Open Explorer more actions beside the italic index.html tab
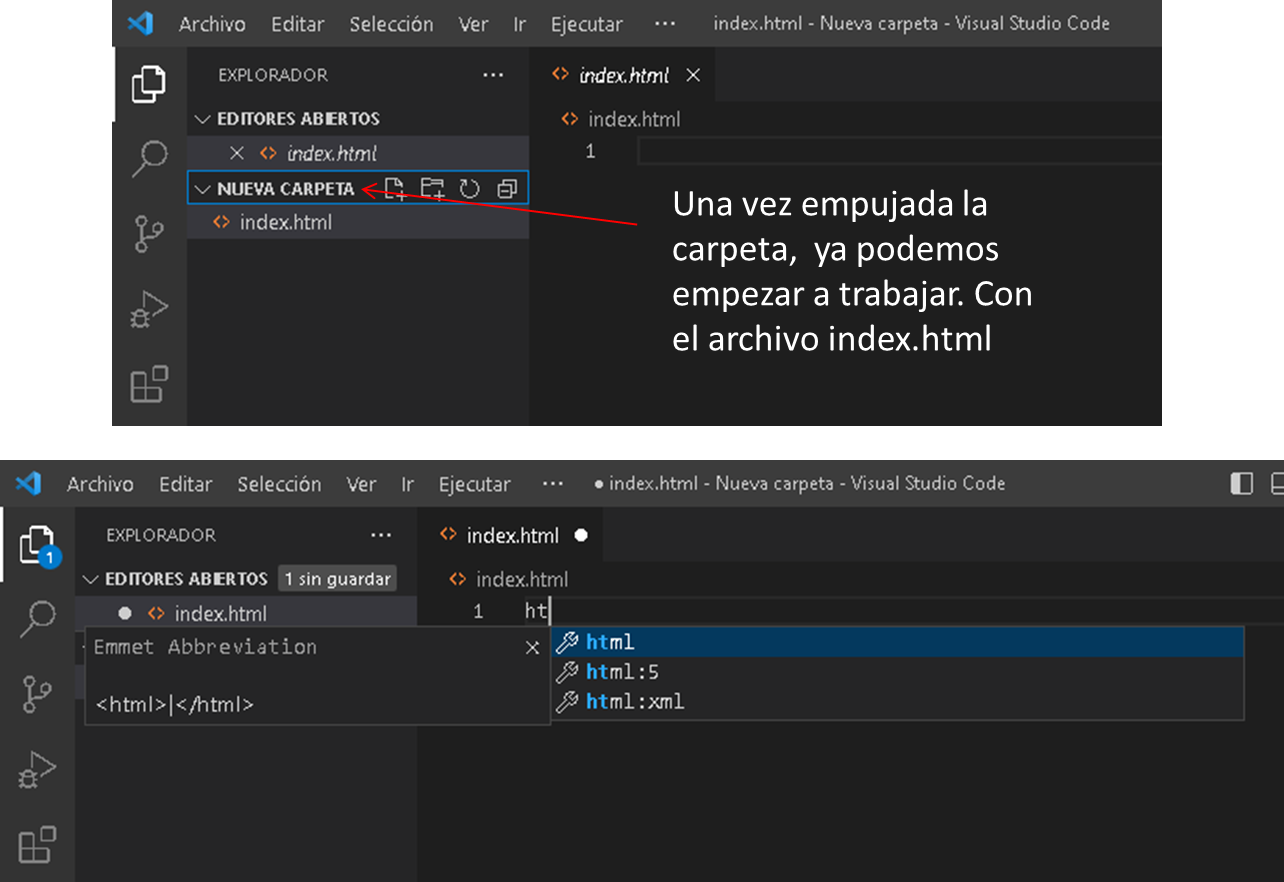This screenshot has height=882, width=1284. [493, 75]
